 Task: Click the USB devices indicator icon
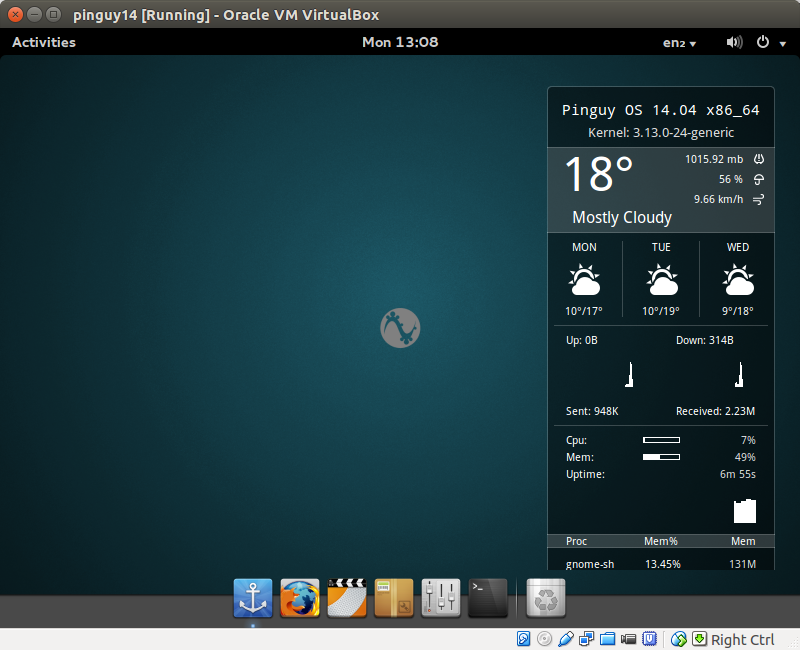(x=566, y=639)
